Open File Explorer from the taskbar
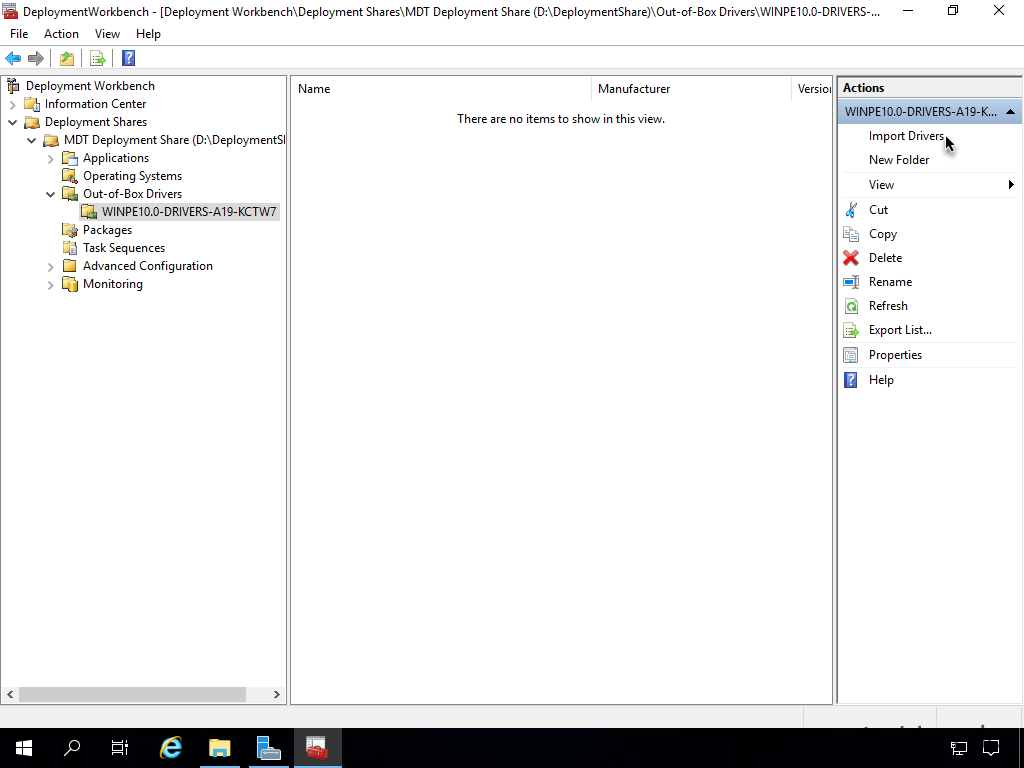This screenshot has height=768, width=1024. [220, 748]
